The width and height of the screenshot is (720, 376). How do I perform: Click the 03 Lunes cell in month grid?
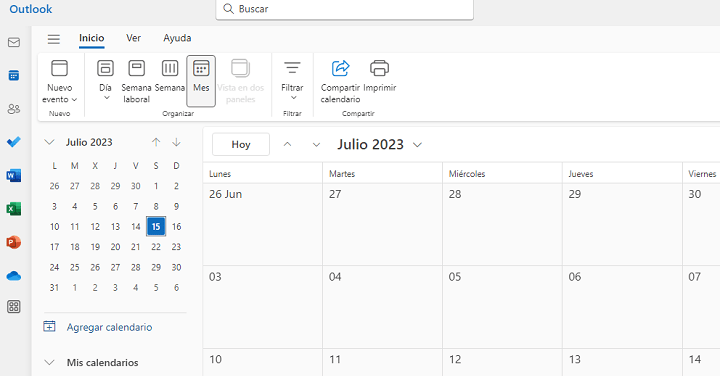point(263,307)
